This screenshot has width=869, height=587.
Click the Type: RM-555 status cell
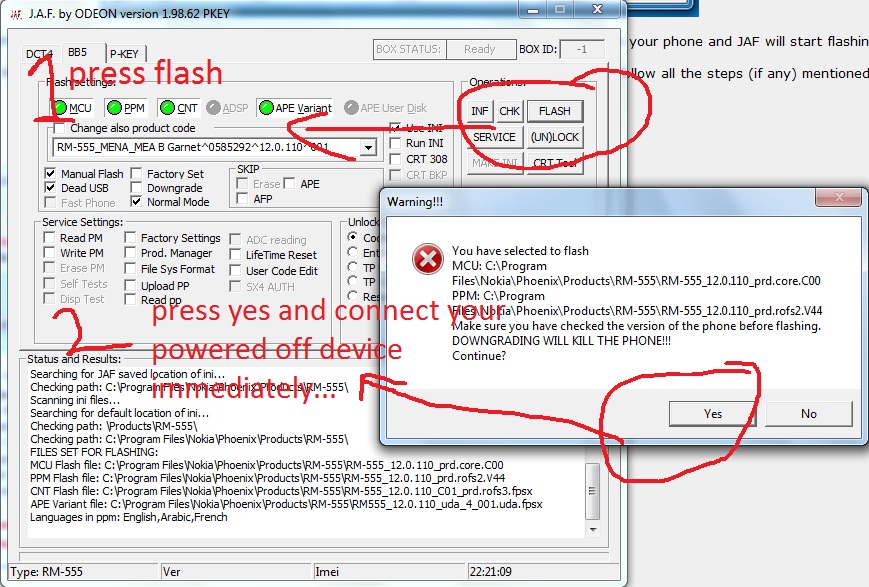84,571
